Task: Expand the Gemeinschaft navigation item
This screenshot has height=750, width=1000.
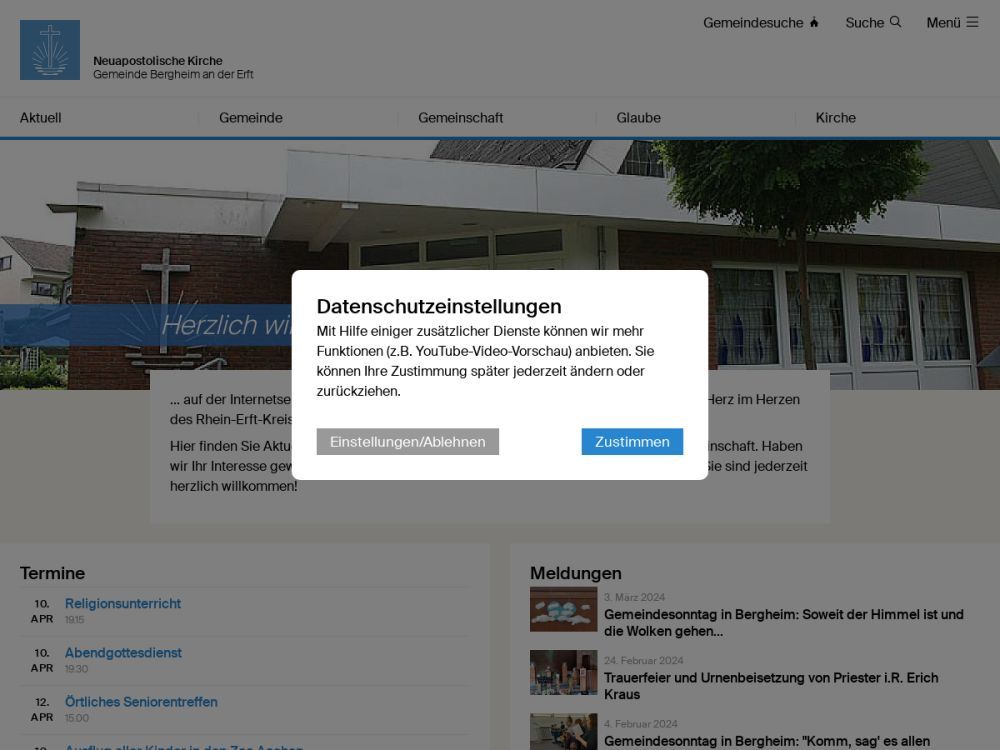Action: point(460,118)
